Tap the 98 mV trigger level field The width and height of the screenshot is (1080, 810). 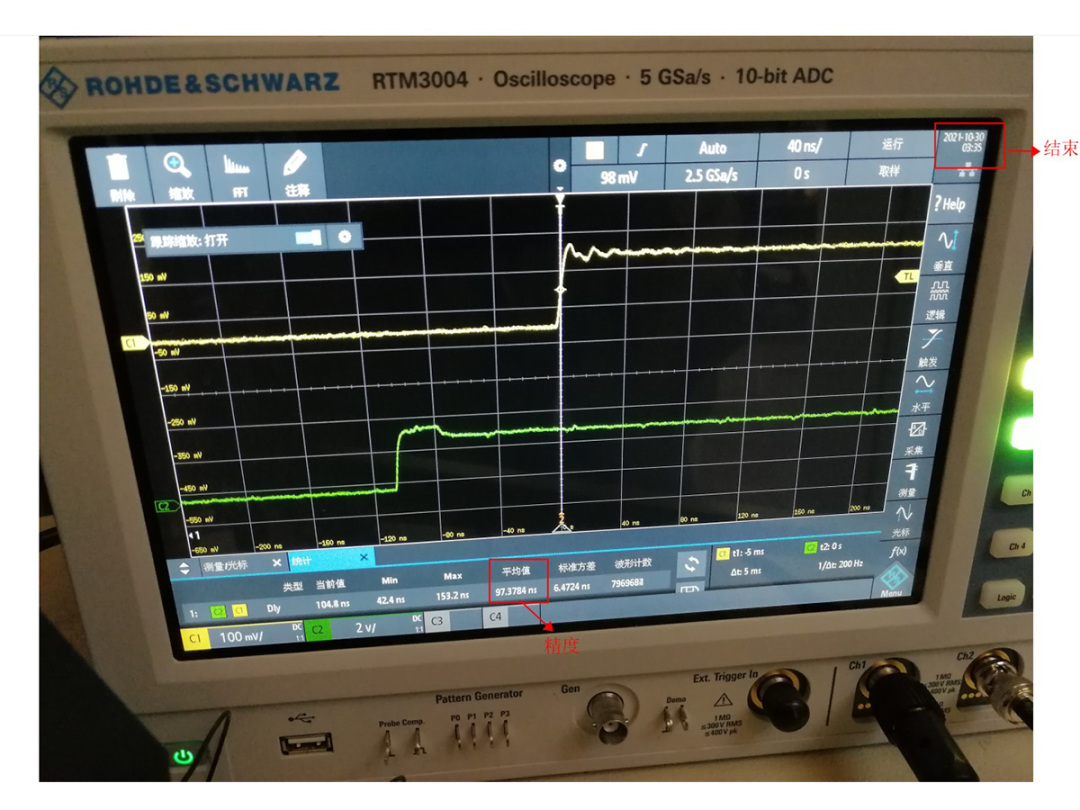(x=618, y=178)
